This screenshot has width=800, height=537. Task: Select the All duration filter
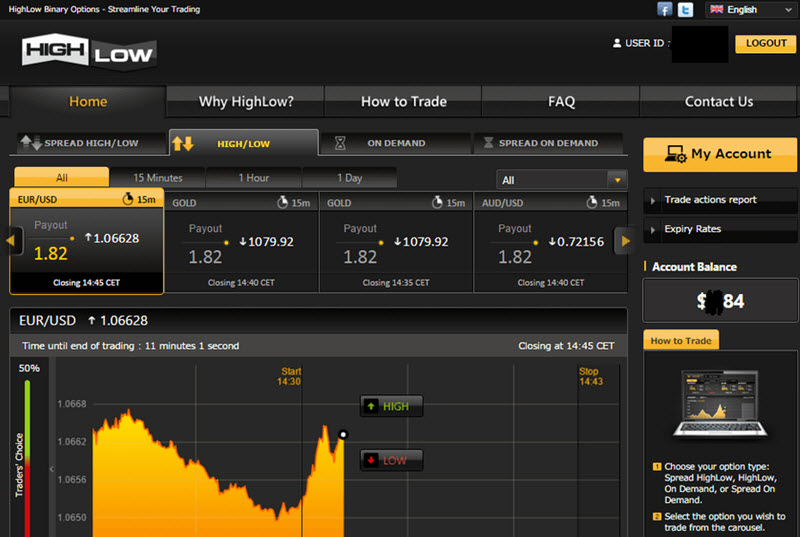pos(62,177)
